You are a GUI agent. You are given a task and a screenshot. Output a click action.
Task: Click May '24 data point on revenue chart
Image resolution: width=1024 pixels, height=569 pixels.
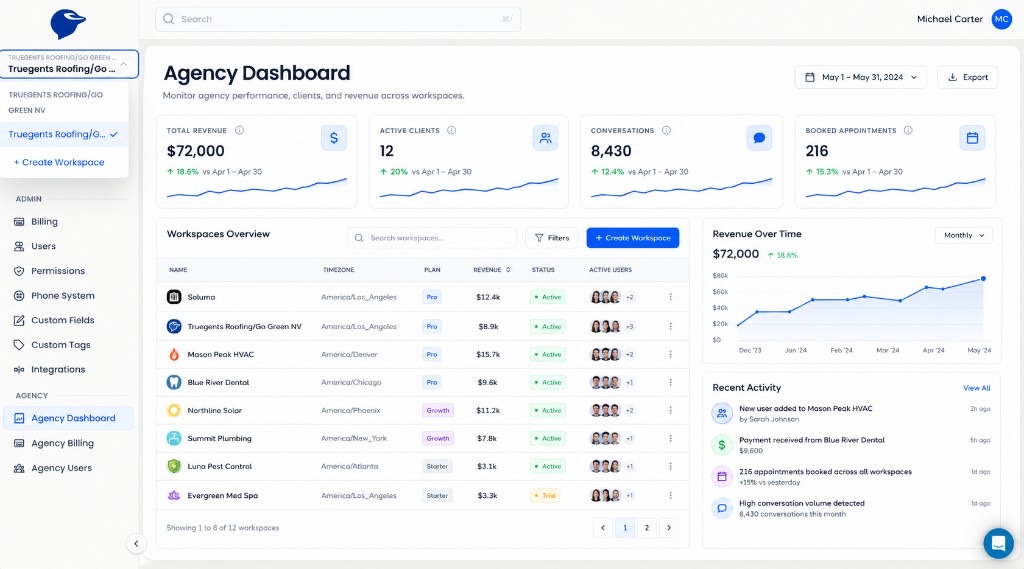pyautogui.click(x=983, y=279)
